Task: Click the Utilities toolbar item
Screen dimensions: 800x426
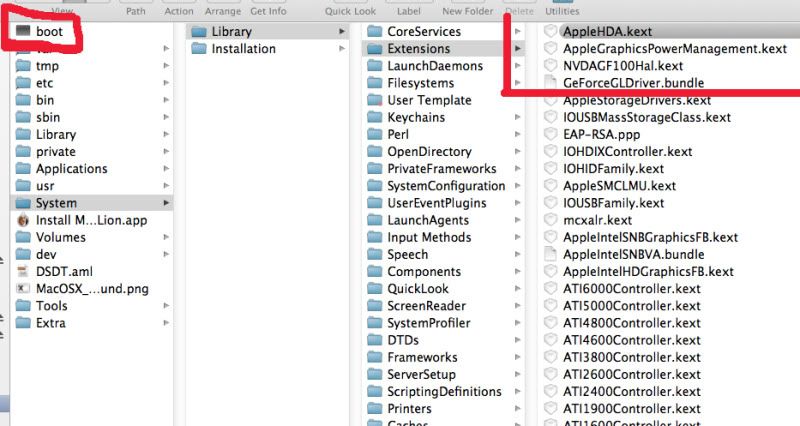Action: pyautogui.click(x=562, y=11)
